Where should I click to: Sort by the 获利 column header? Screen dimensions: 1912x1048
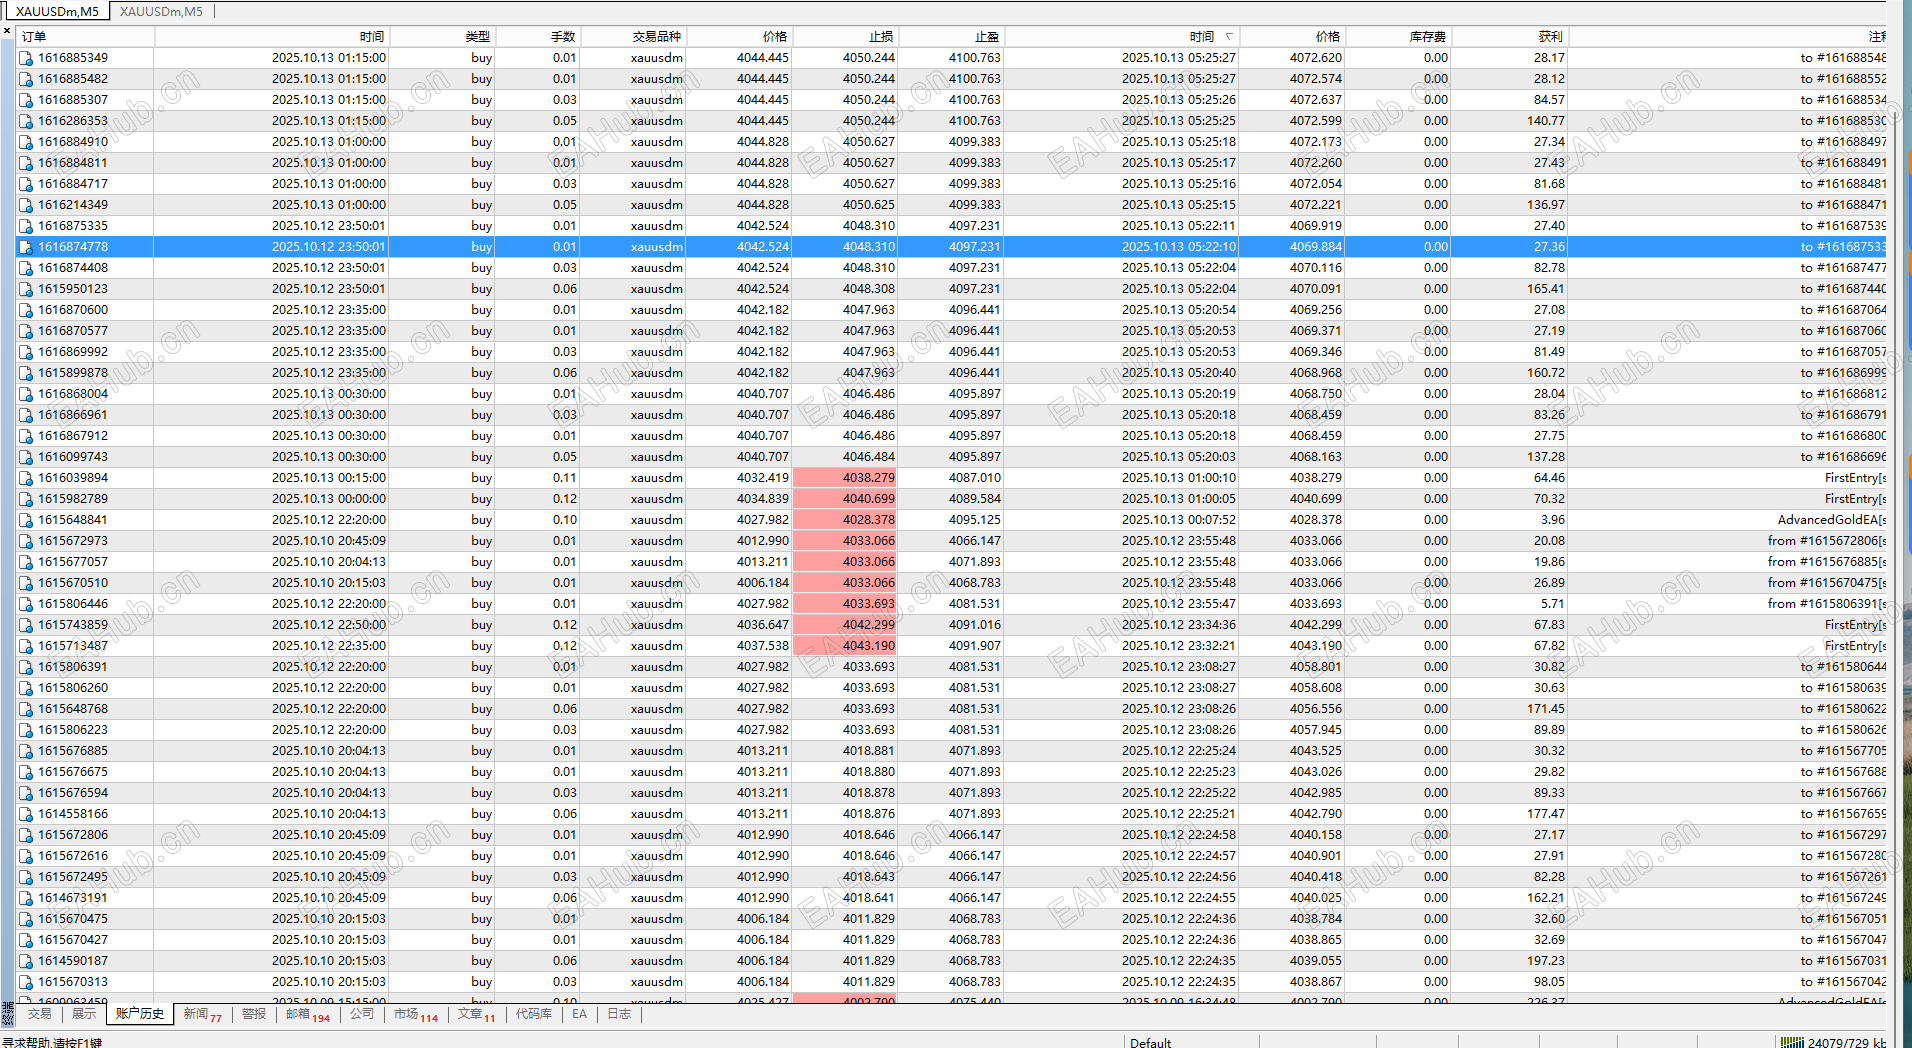1510,37
